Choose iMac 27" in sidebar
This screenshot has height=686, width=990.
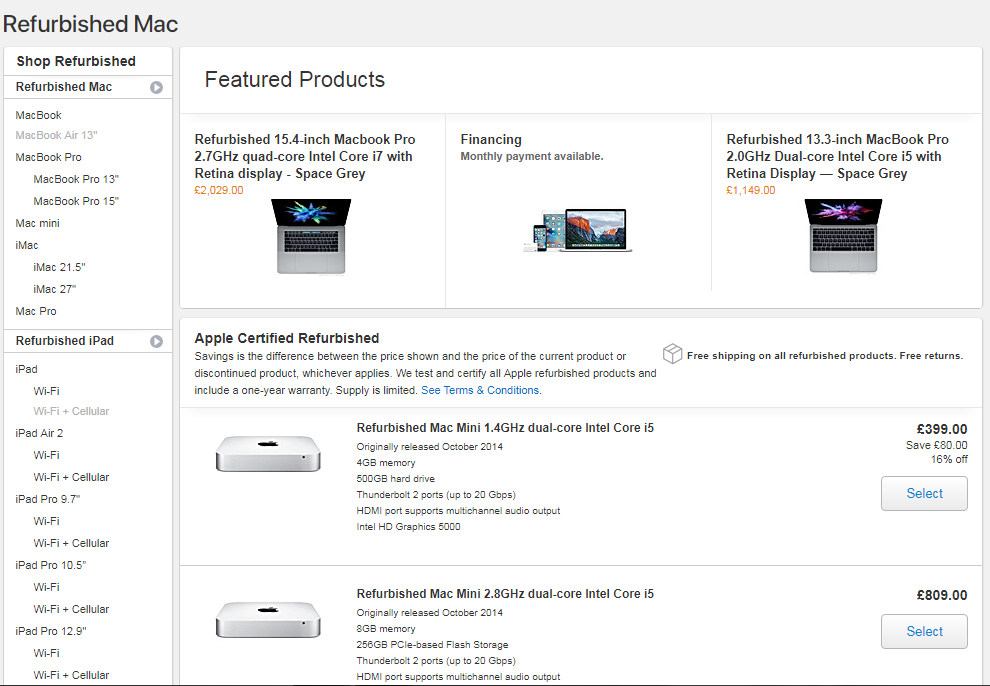point(55,290)
